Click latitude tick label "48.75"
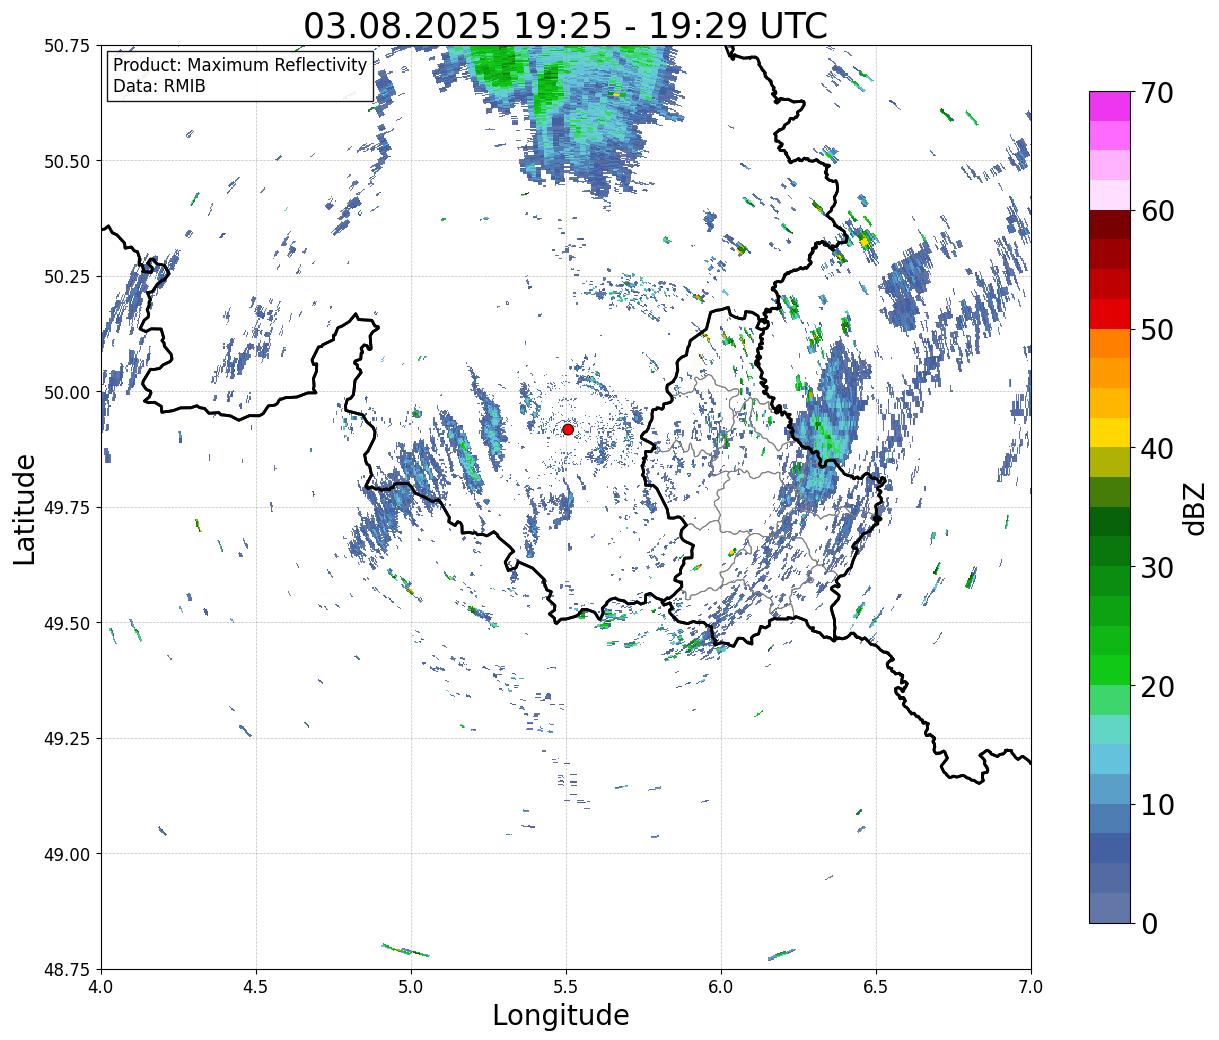1219x1040 pixels. click(x=67, y=969)
